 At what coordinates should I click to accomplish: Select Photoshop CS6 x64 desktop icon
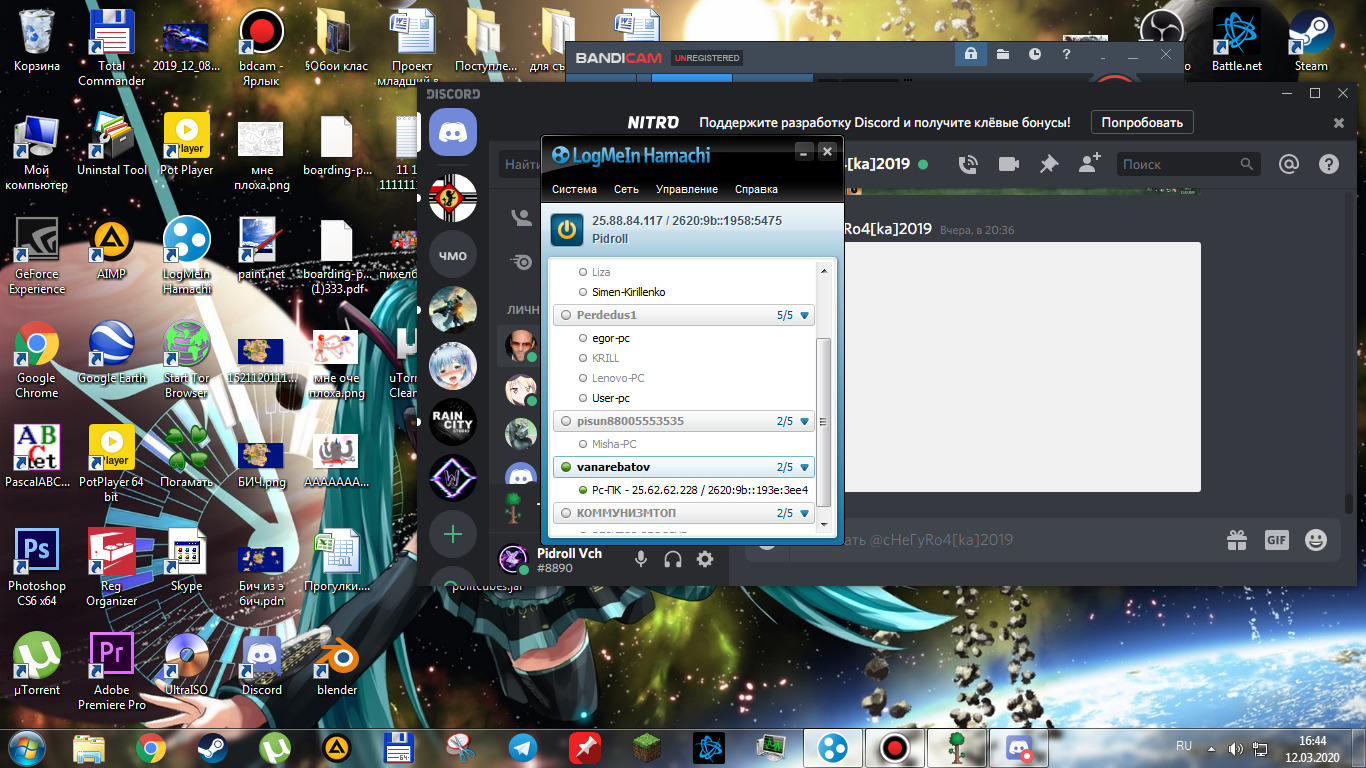(37, 568)
